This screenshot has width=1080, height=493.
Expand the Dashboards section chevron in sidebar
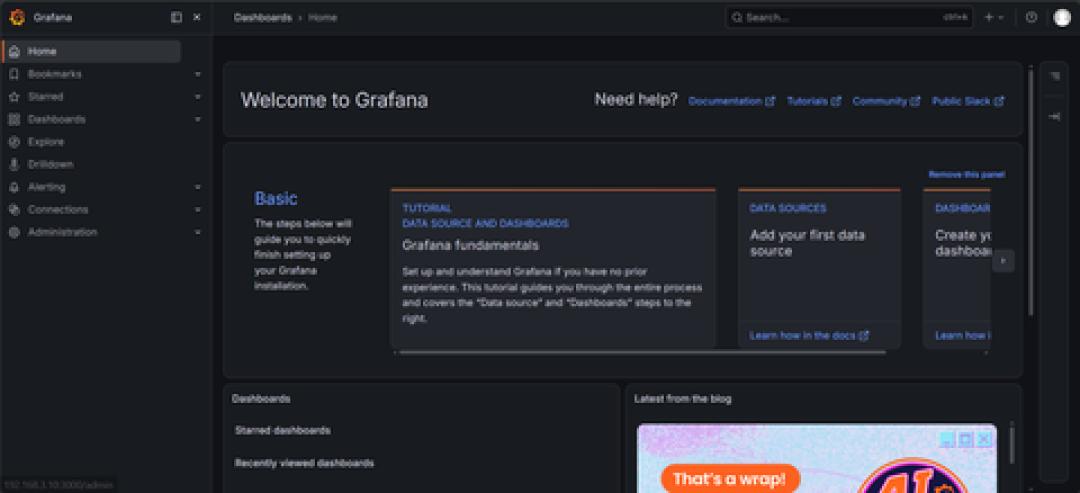pos(198,119)
